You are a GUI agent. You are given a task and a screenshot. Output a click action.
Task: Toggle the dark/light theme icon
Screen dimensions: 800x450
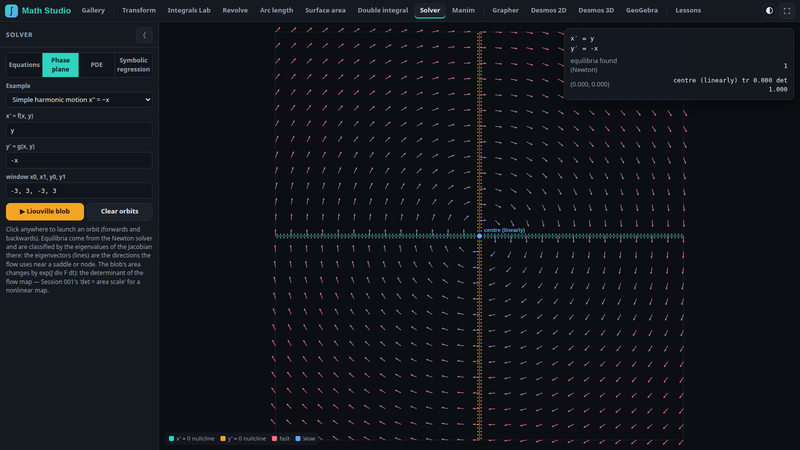[x=769, y=10]
